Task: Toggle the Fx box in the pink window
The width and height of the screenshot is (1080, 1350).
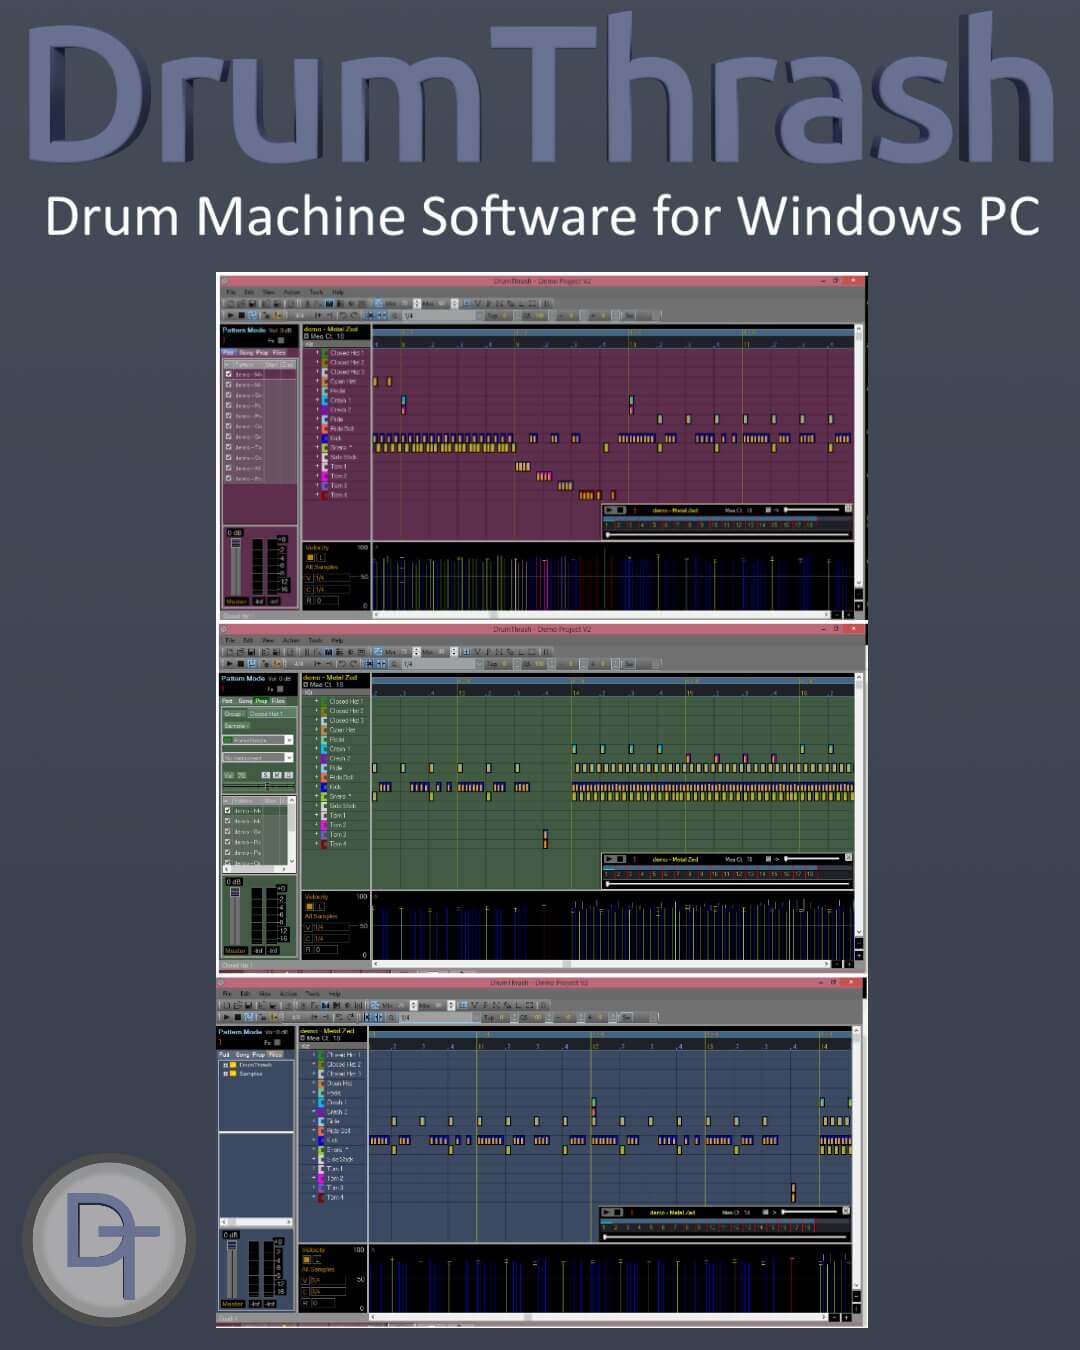Action: [281, 341]
